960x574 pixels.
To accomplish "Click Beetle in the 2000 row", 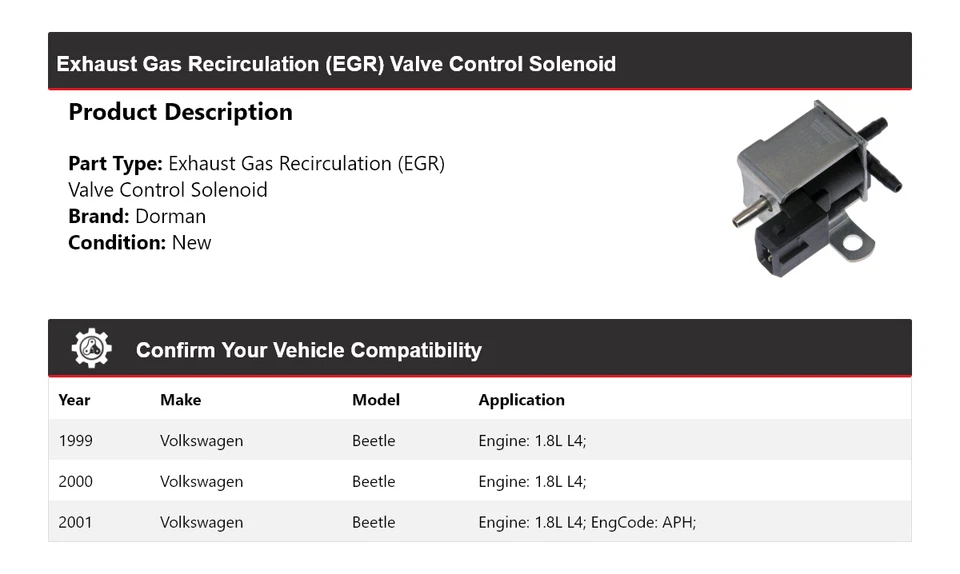I will (373, 482).
